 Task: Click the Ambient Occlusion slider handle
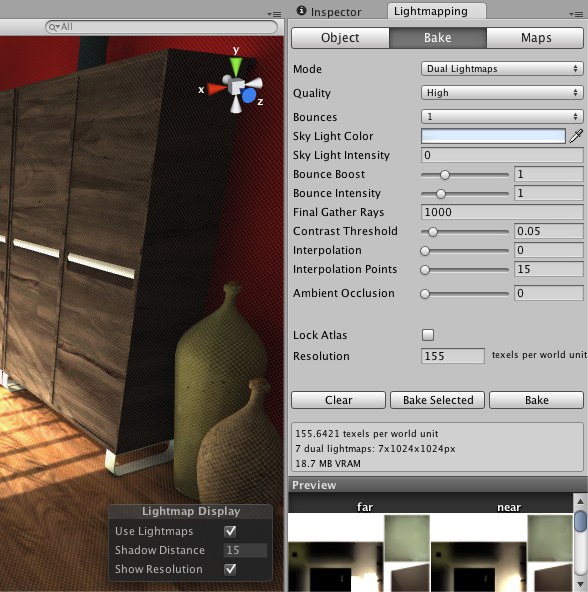pyautogui.click(x=425, y=294)
